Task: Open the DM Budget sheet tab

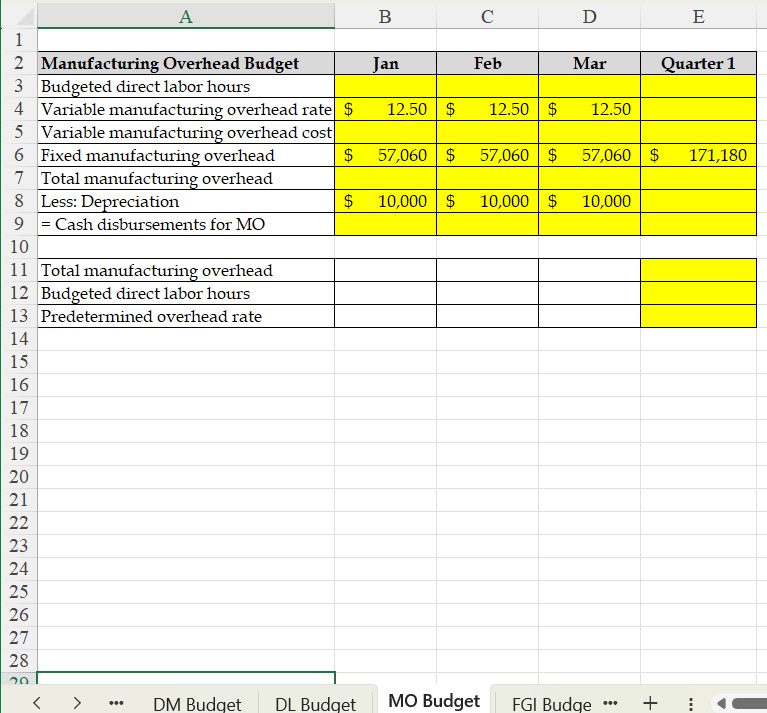Action: click(197, 704)
